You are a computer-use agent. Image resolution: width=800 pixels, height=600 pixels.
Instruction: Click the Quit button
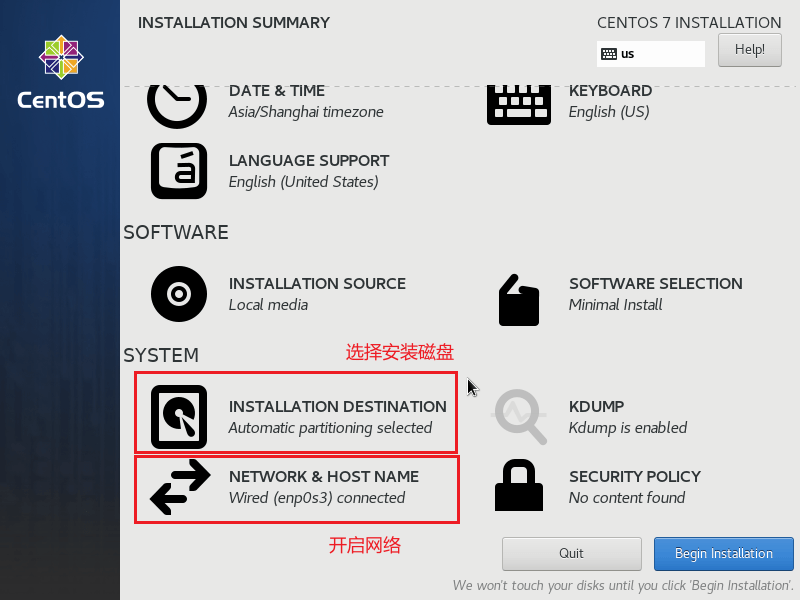pyautogui.click(x=571, y=554)
